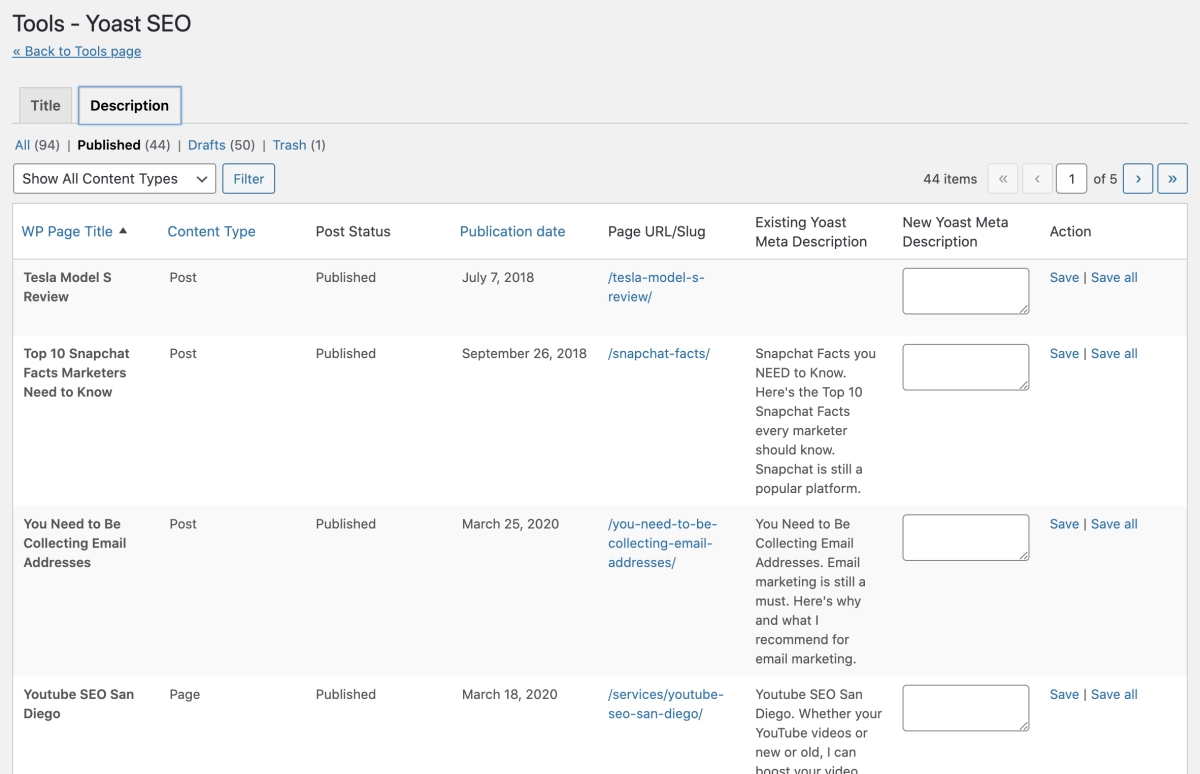Open /services/youtube-seo-san-diego/ link

666,704
